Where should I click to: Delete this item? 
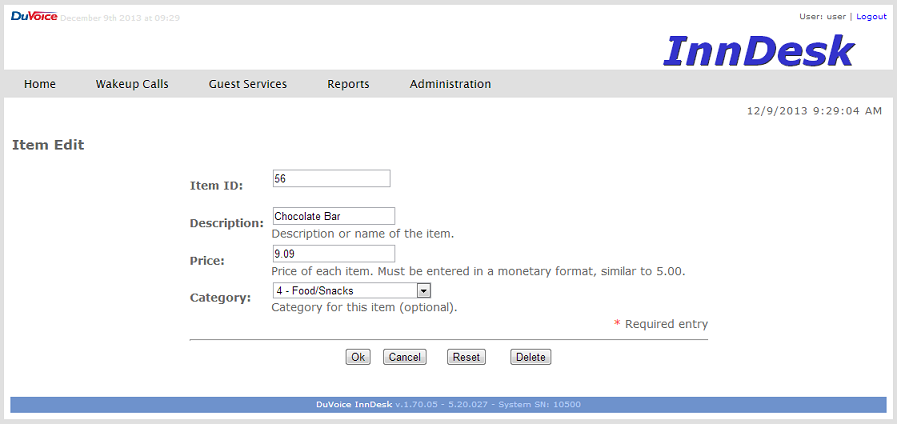coord(530,357)
